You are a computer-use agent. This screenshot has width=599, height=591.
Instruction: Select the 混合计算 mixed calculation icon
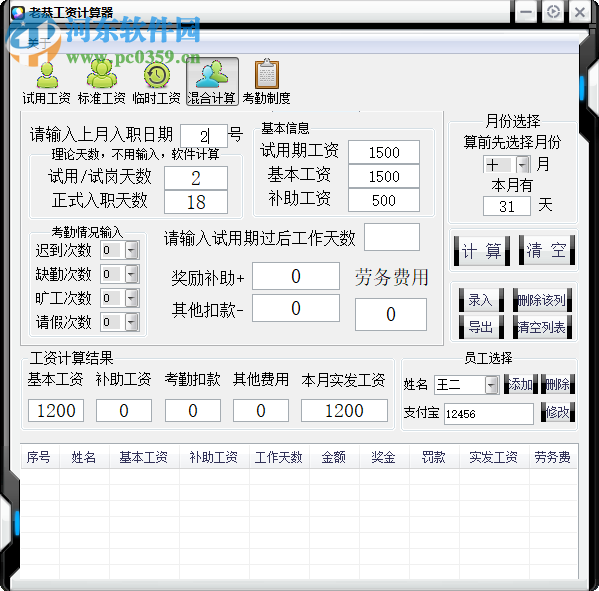click(x=212, y=82)
